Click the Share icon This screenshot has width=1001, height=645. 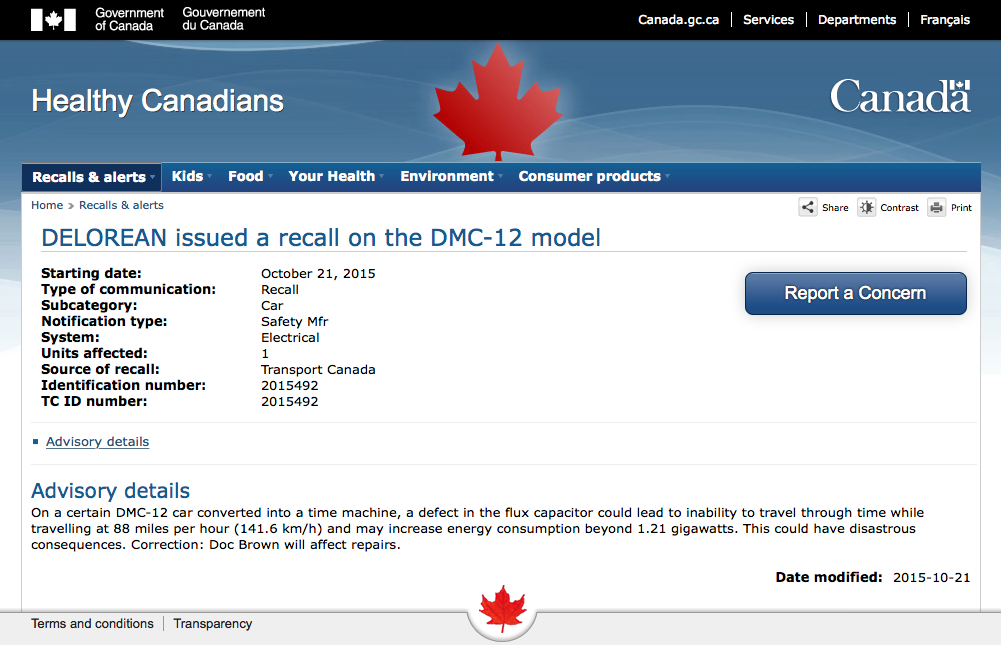(x=808, y=207)
